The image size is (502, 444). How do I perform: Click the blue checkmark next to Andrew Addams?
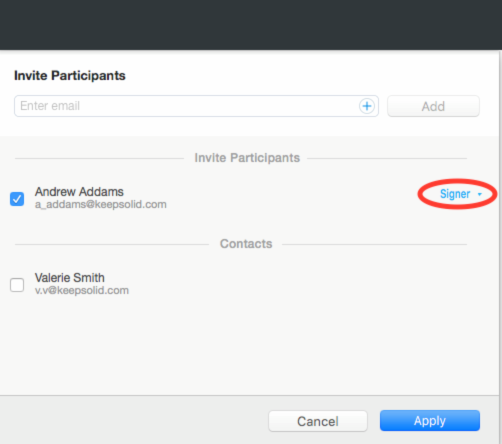click(17, 199)
